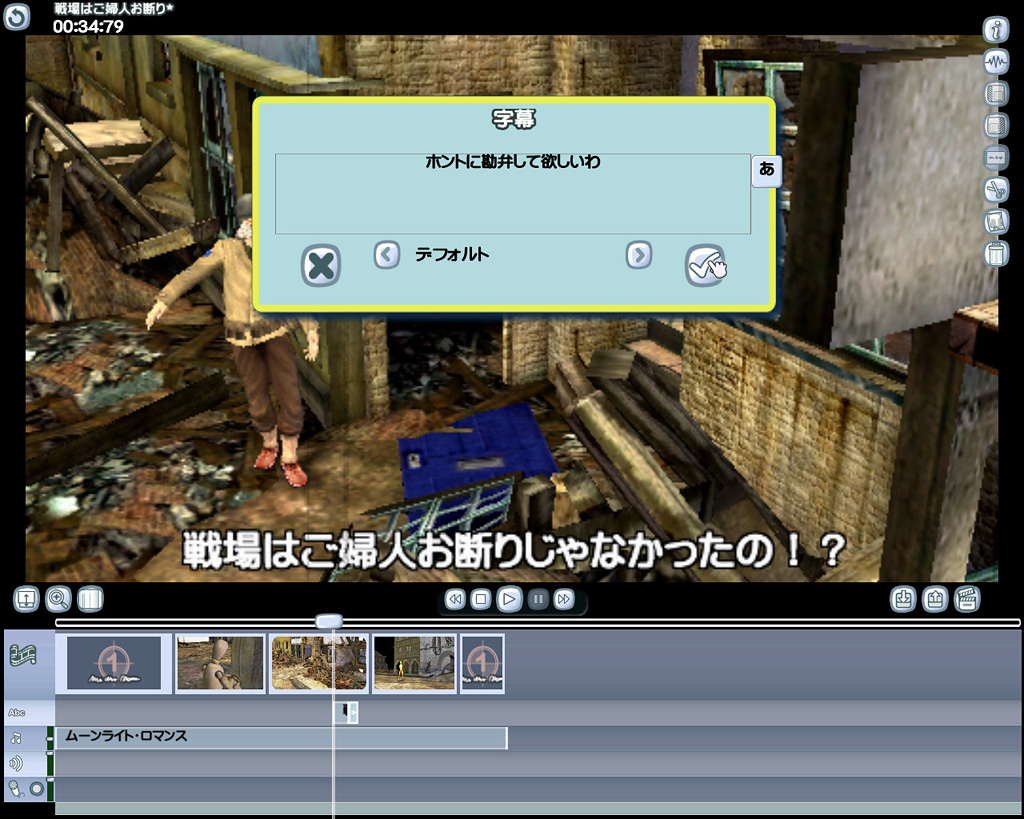Click the play button
The height and width of the screenshot is (819, 1024).
[x=509, y=599]
